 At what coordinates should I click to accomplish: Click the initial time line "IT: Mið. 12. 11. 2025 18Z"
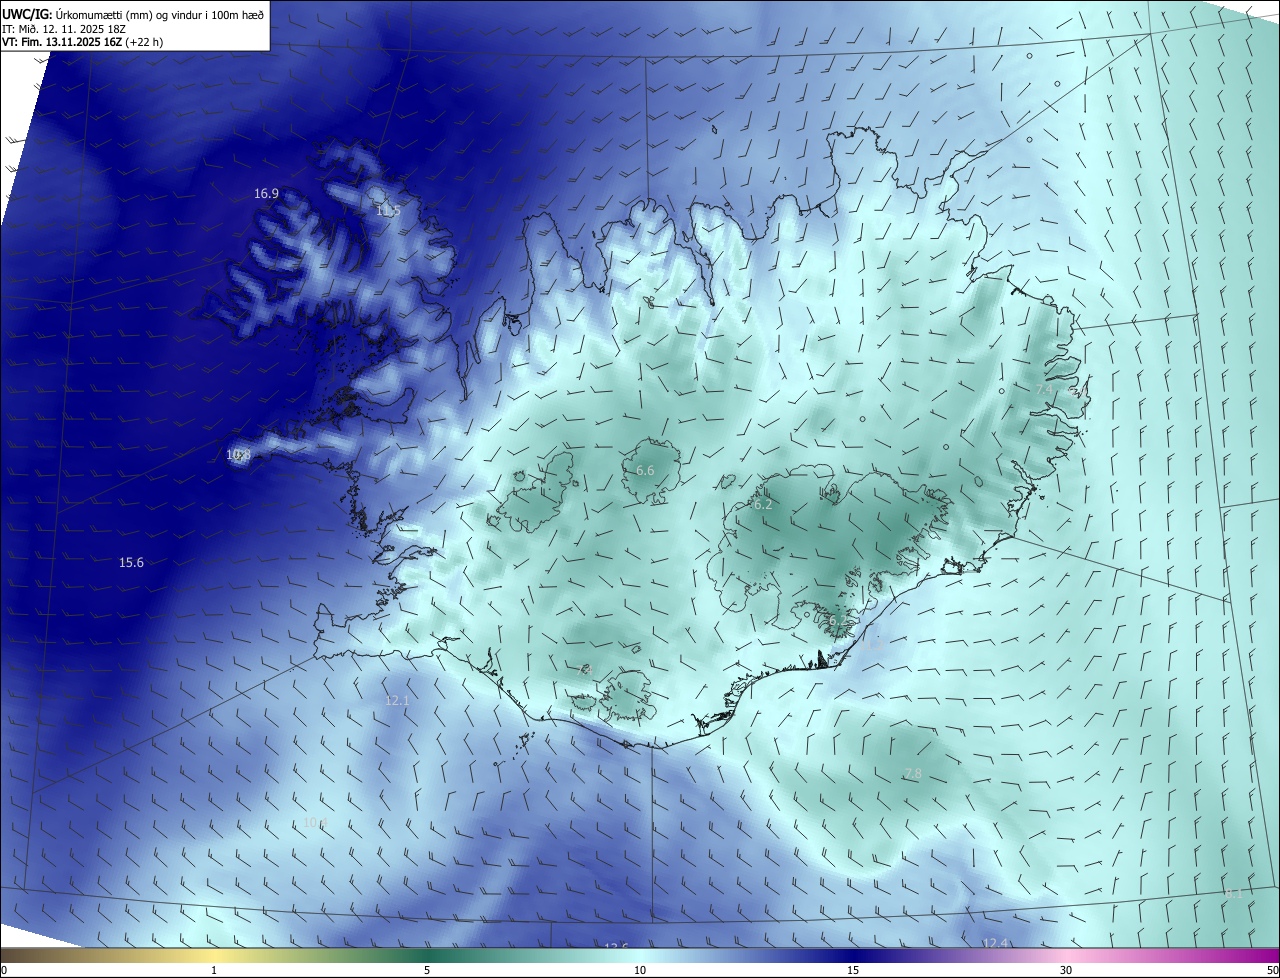tap(64, 29)
